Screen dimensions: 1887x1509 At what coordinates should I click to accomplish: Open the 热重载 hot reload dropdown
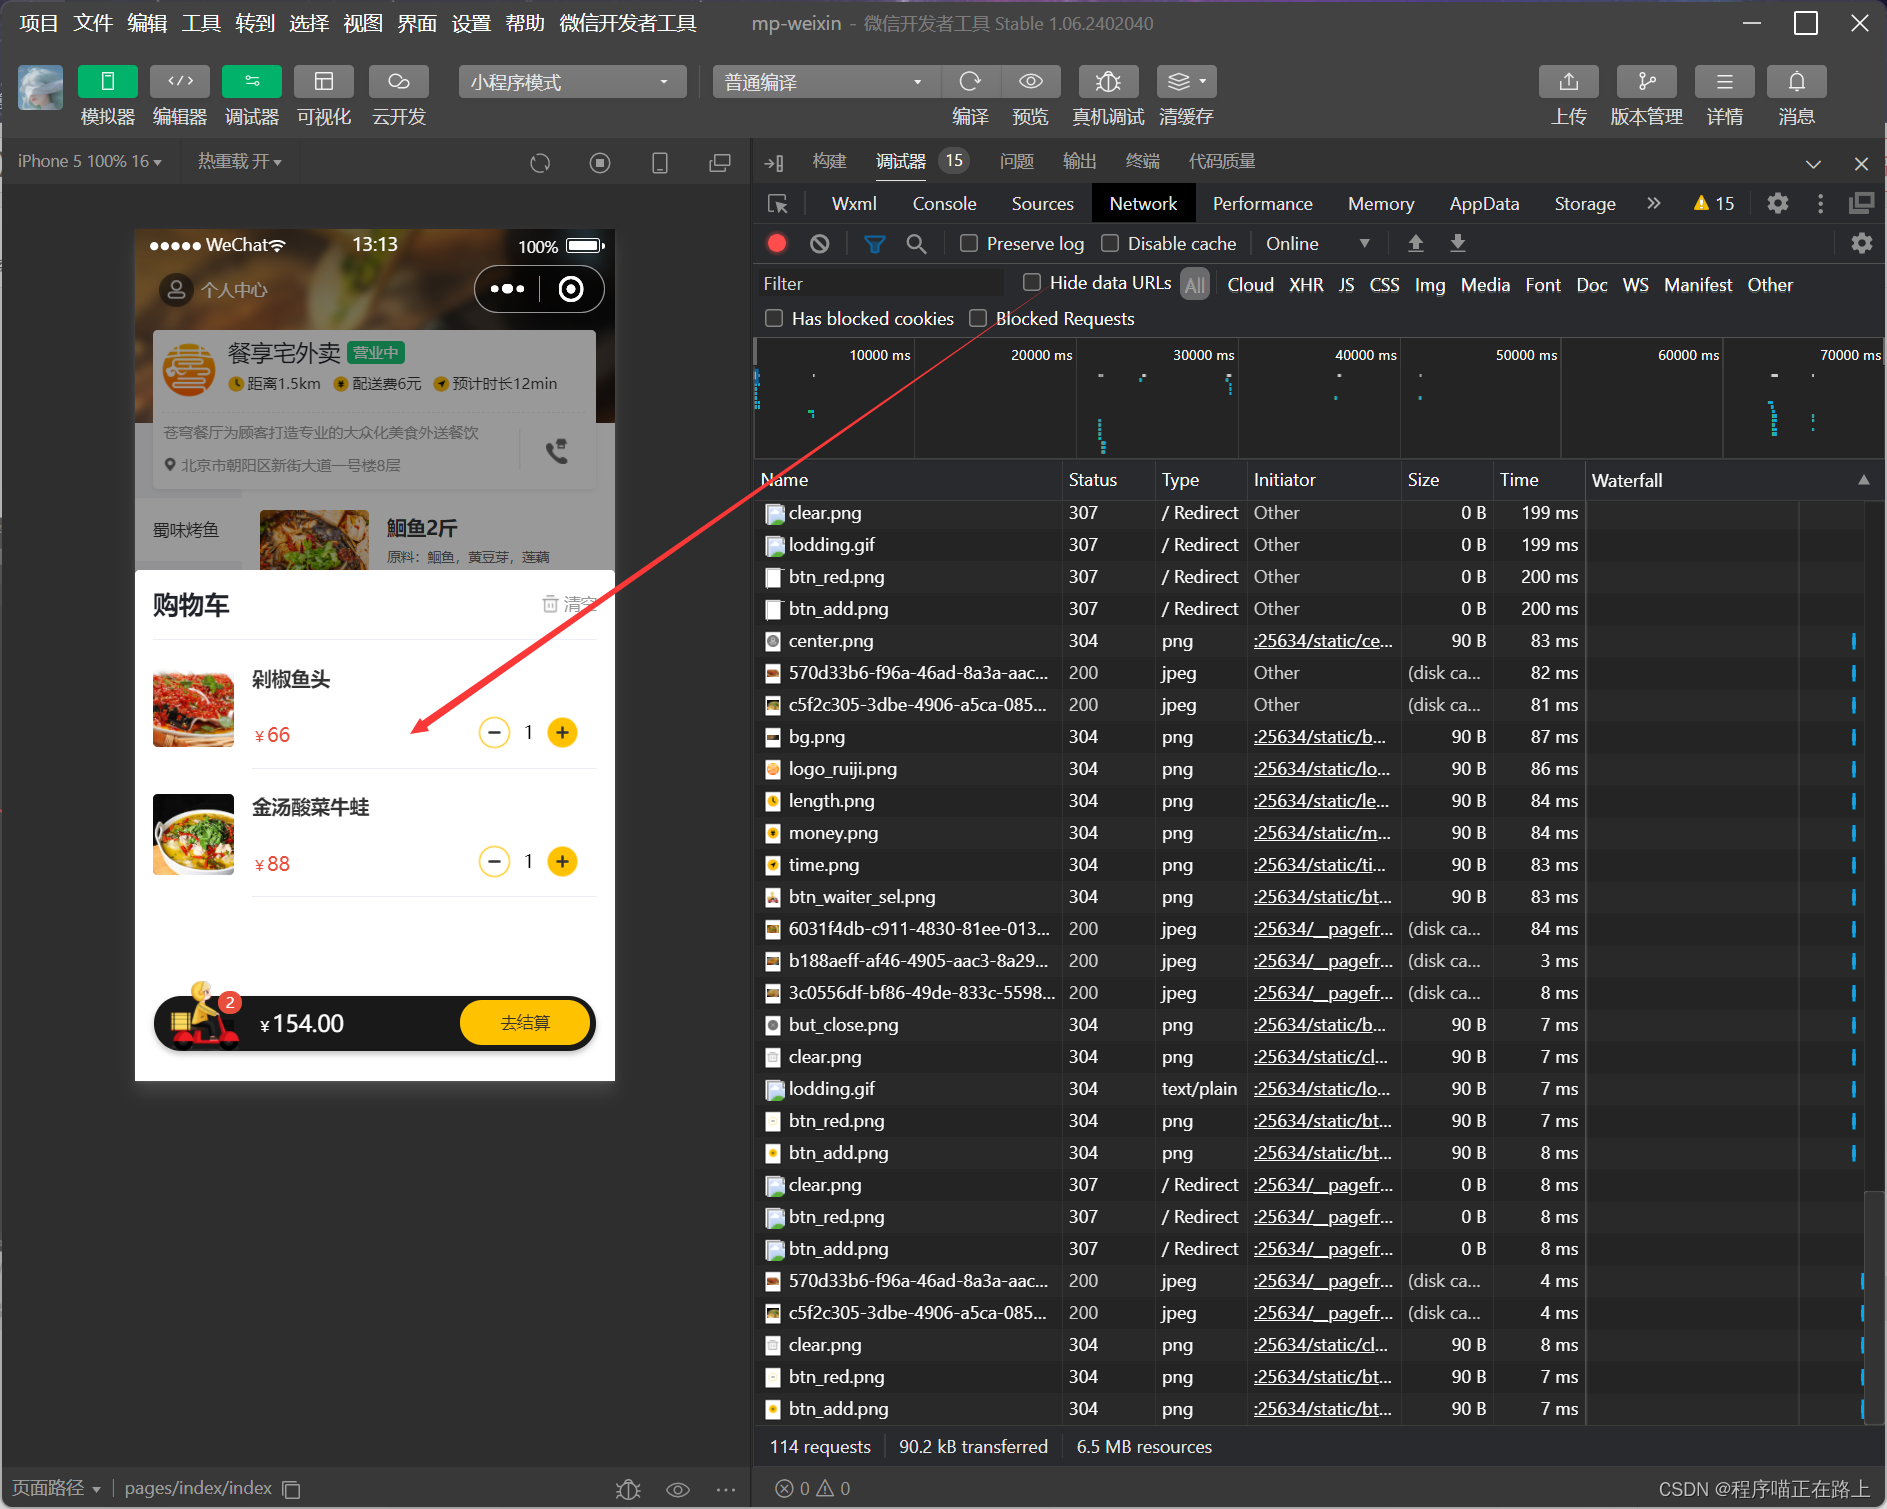pyautogui.click(x=240, y=161)
